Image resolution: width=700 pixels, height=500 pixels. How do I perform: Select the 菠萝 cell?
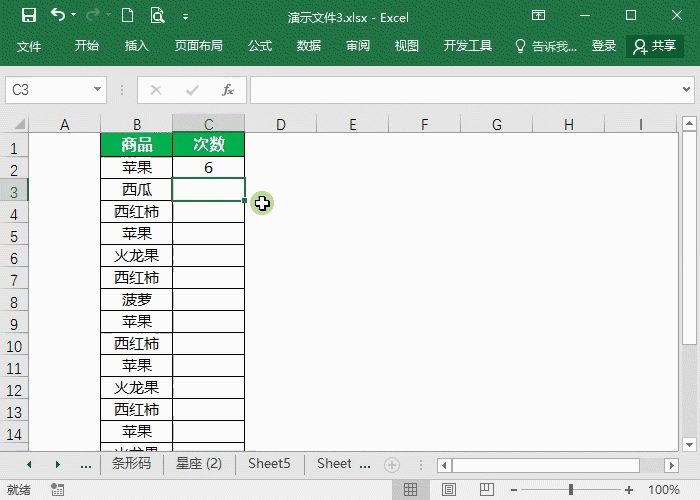pyautogui.click(x=137, y=300)
